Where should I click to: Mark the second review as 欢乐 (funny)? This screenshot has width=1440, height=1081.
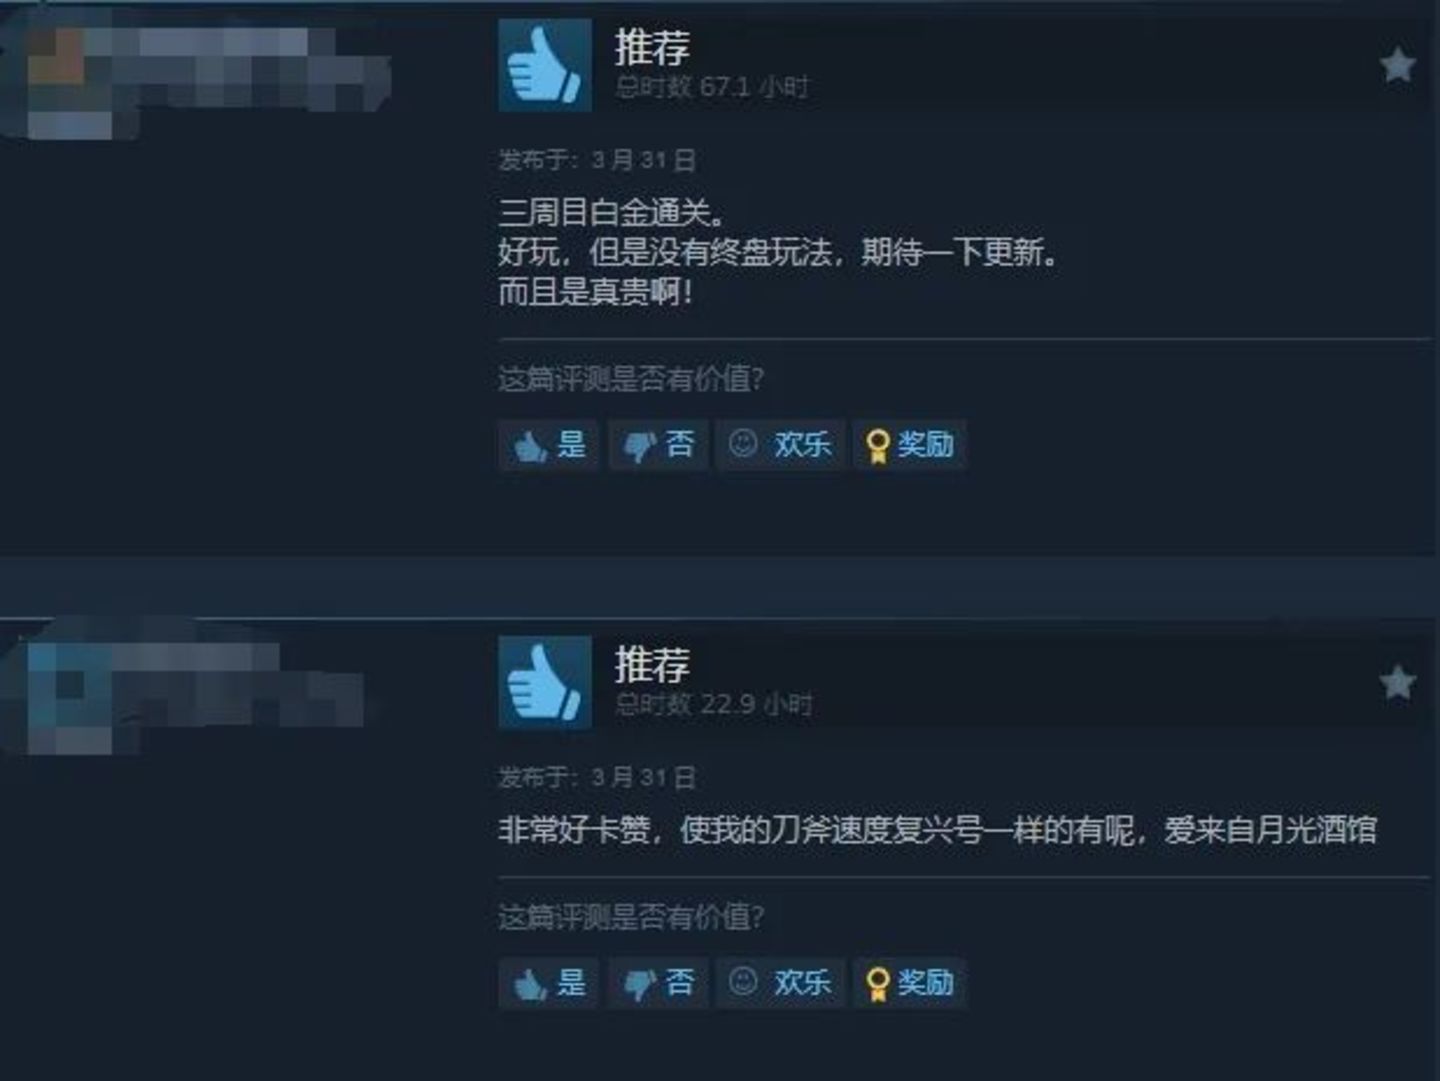click(x=781, y=982)
